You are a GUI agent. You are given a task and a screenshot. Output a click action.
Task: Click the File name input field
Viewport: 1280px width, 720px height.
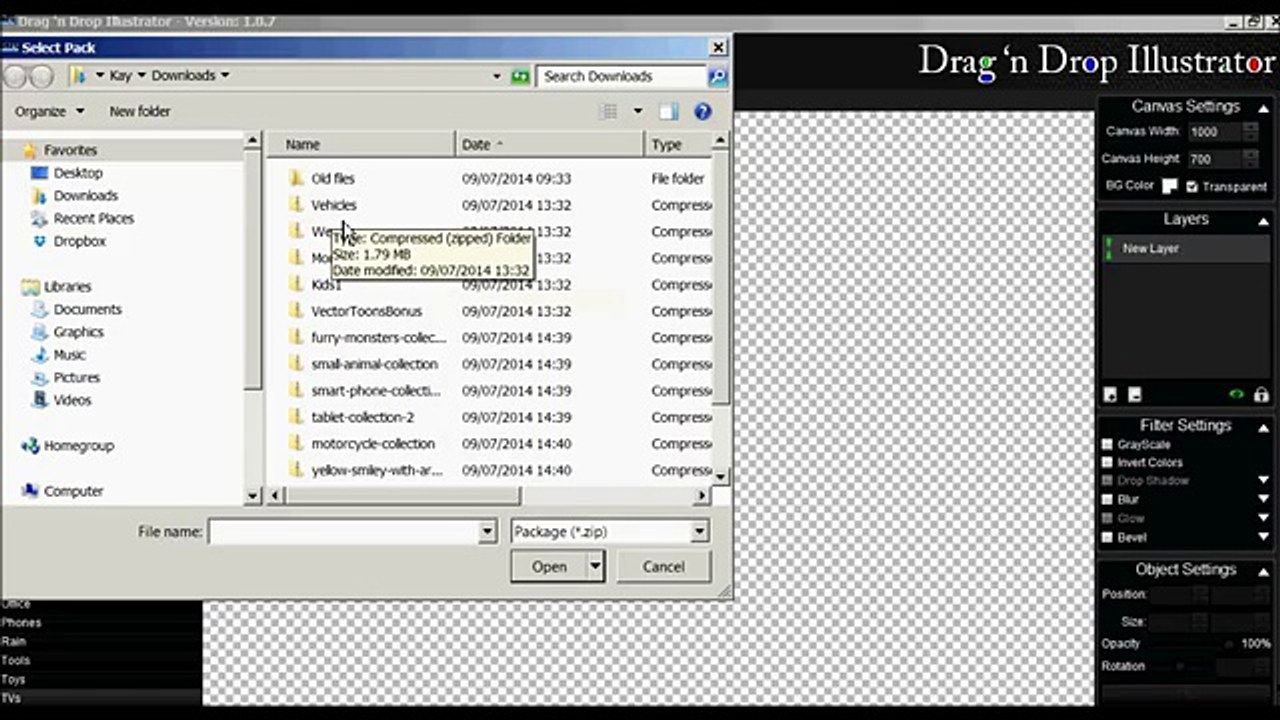(x=343, y=532)
